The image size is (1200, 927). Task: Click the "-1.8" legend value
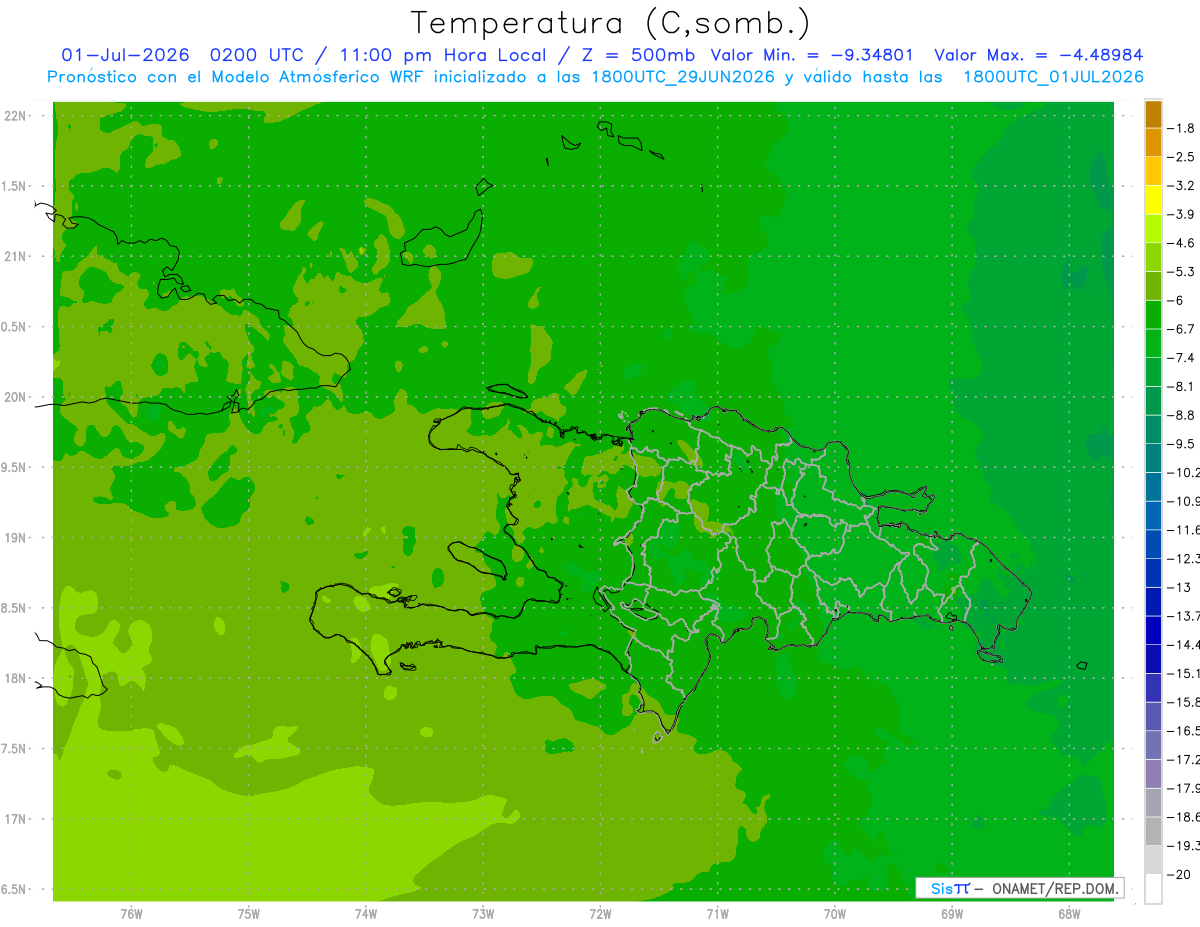tap(1181, 128)
